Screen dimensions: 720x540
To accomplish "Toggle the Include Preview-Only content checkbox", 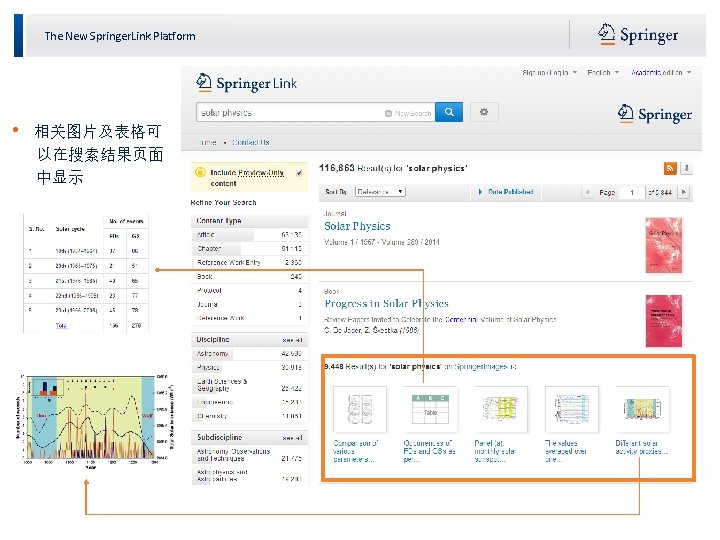I will (299, 173).
